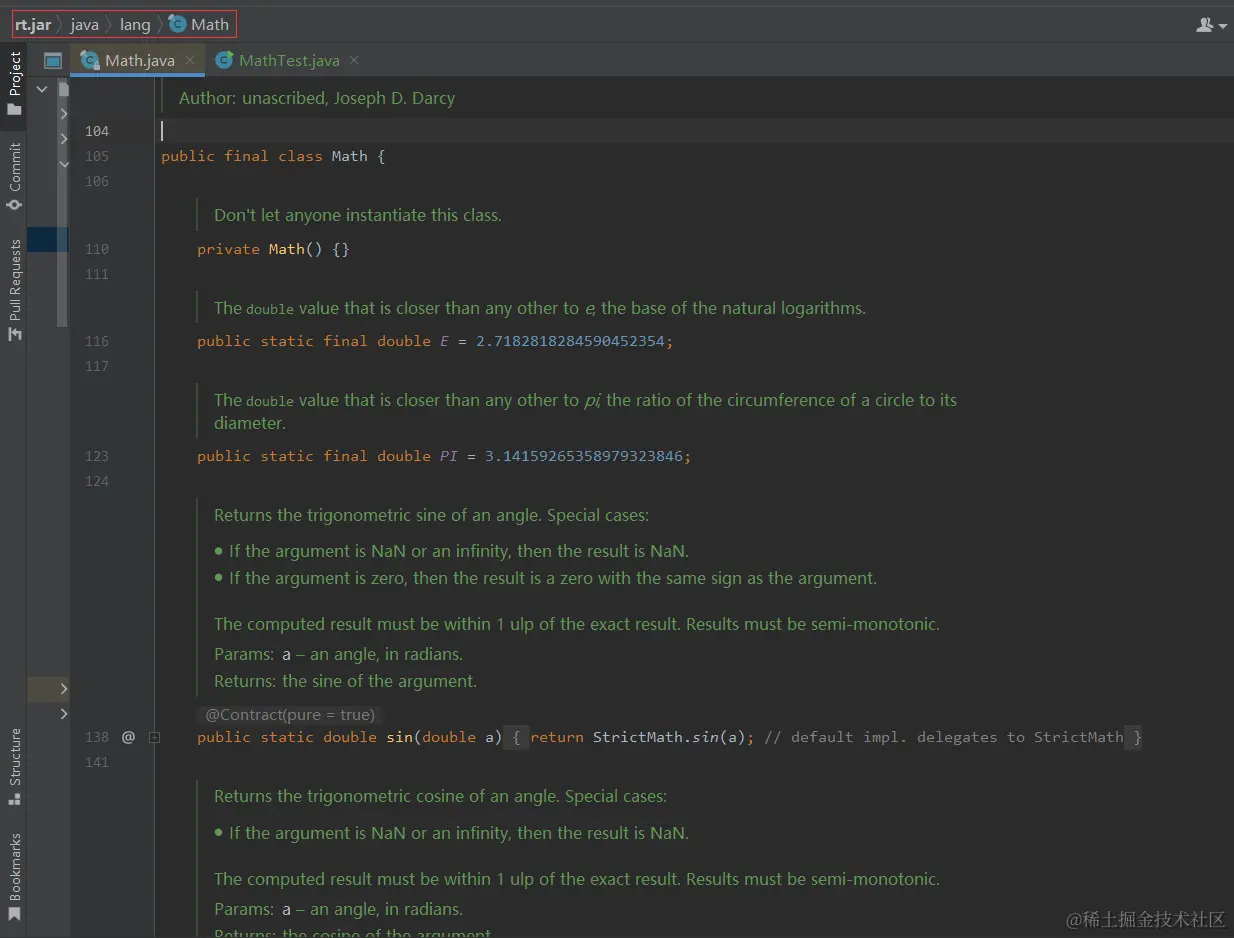Click line number 116 in the gutter
Image resolution: width=1234 pixels, height=938 pixels.
click(97, 341)
